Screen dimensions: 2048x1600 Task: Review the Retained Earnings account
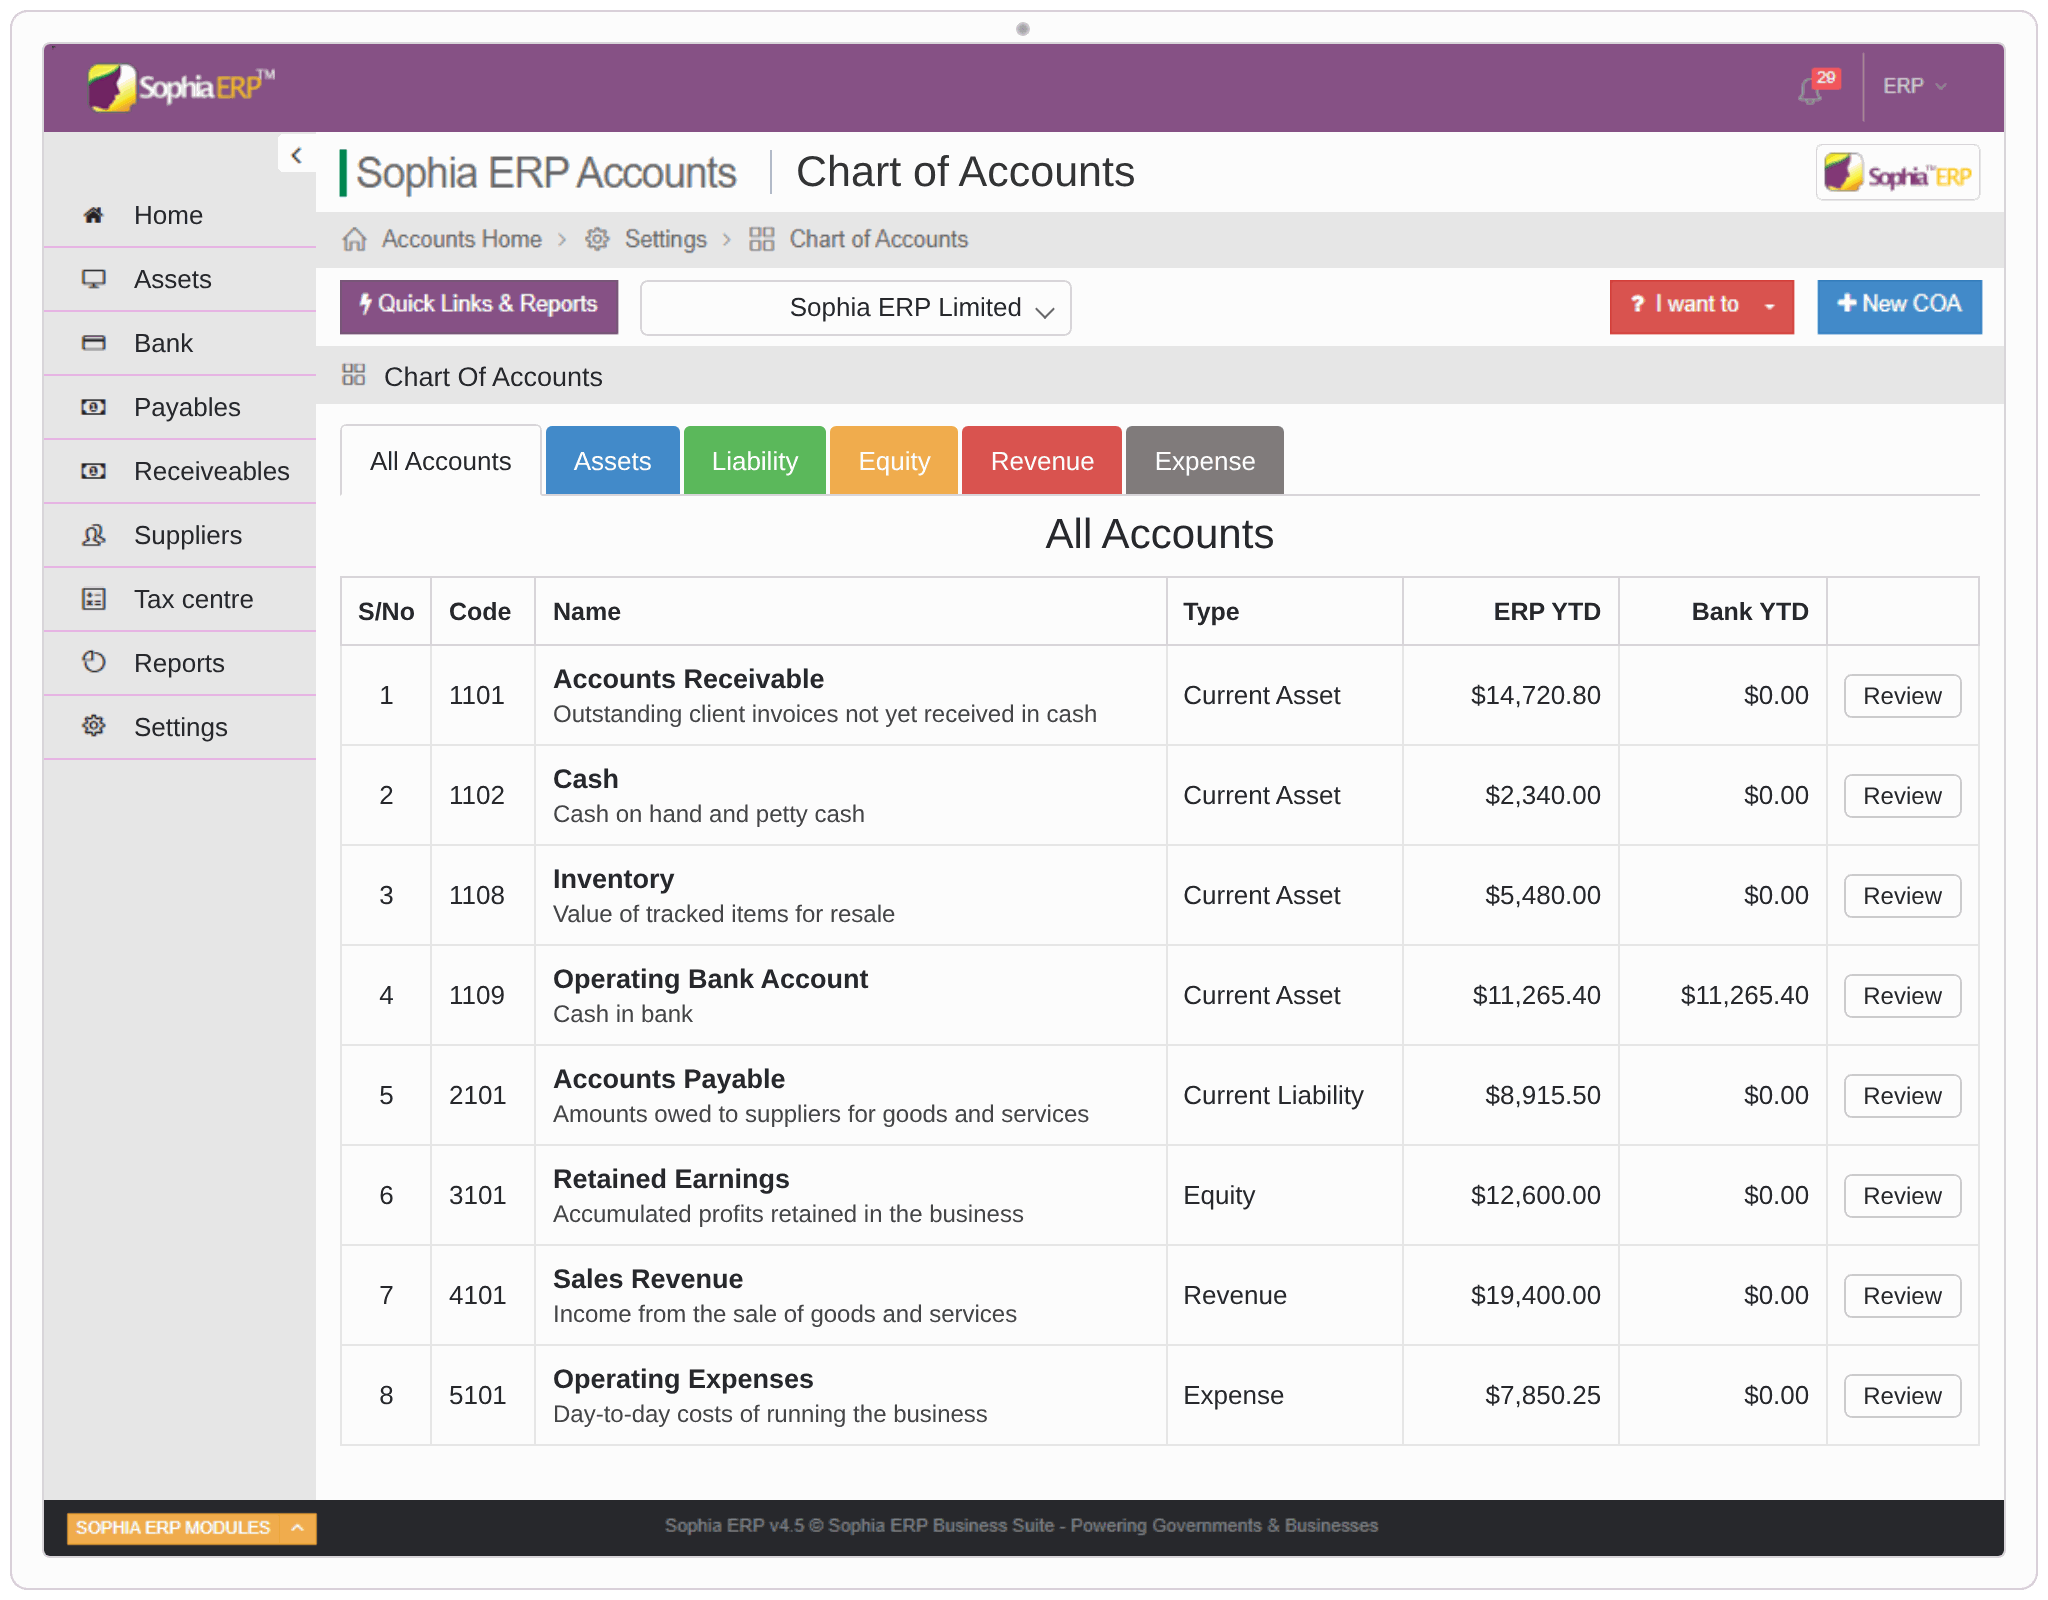[x=1902, y=1196]
